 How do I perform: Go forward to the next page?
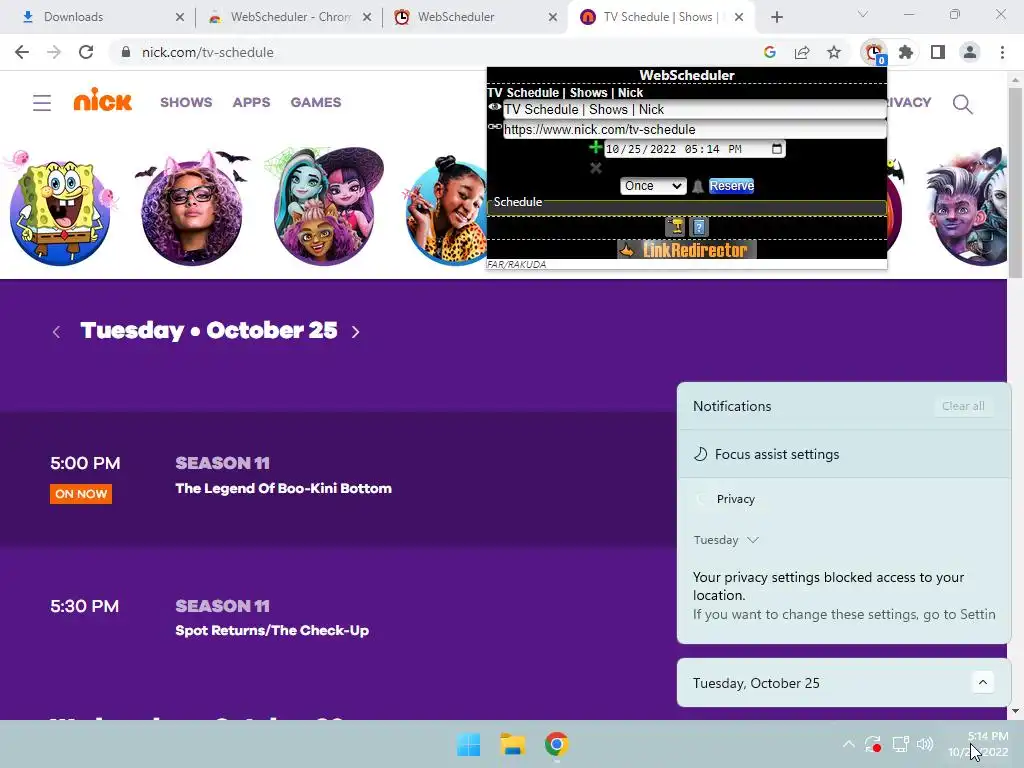point(54,52)
